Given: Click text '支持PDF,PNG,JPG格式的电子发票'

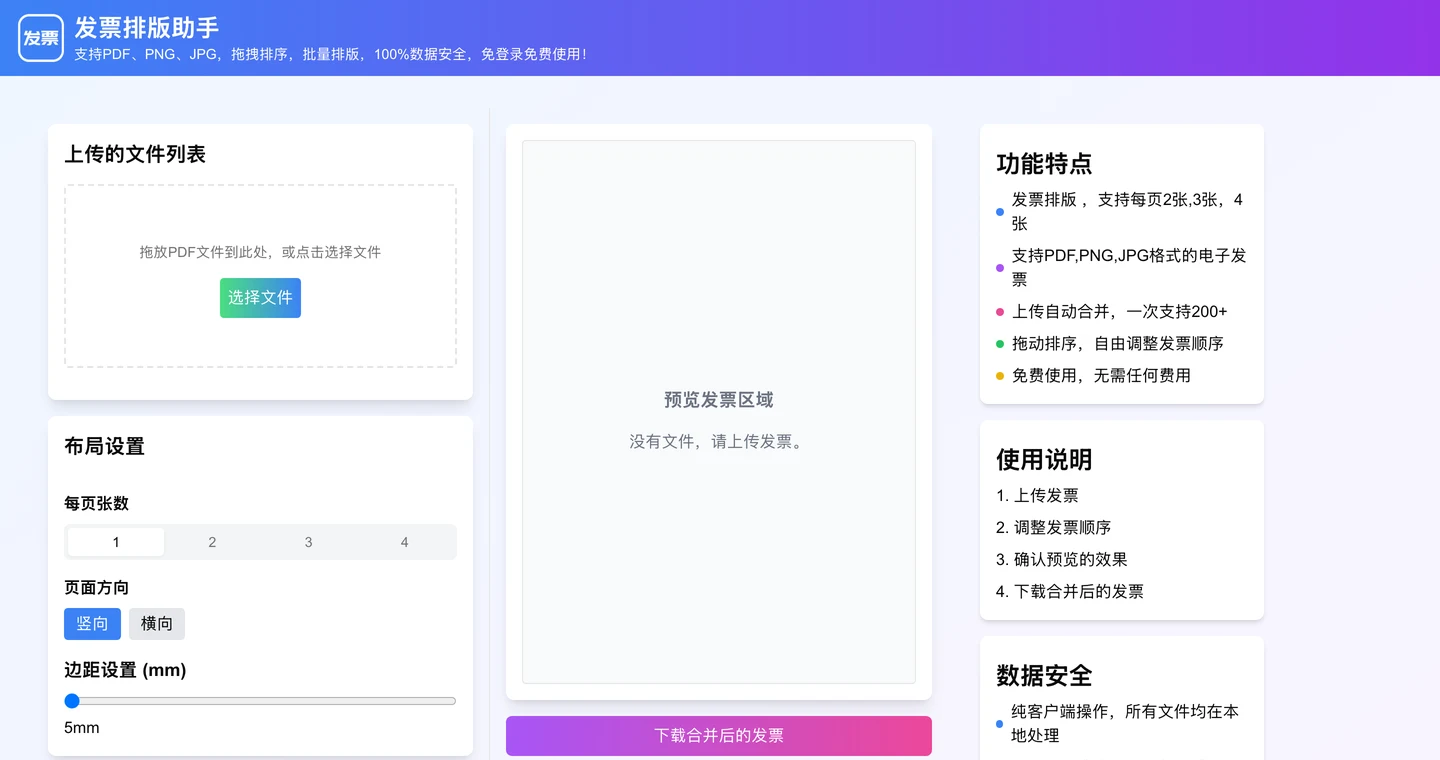Looking at the screenshot, I should pos(1129,268).
